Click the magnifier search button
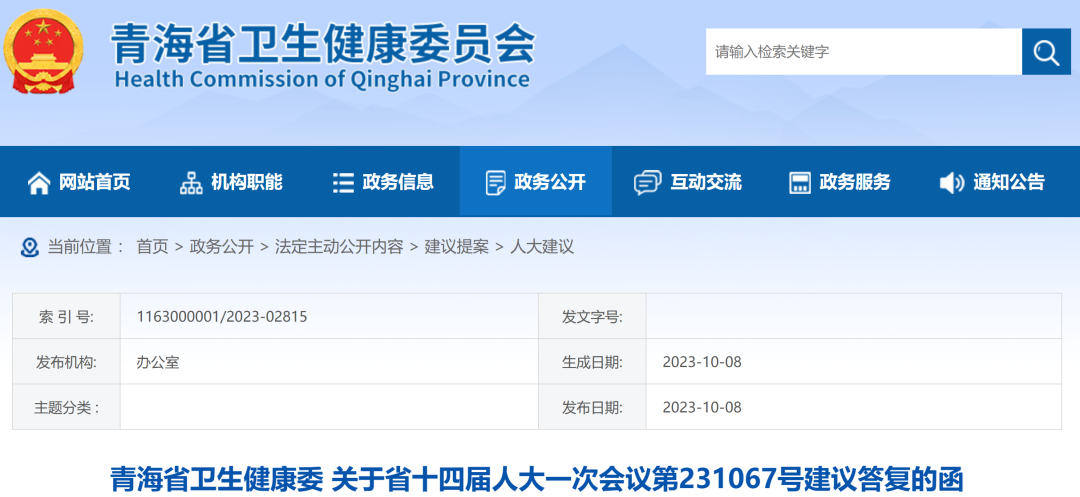The image size is (1080, 497). coord(1046,52)
